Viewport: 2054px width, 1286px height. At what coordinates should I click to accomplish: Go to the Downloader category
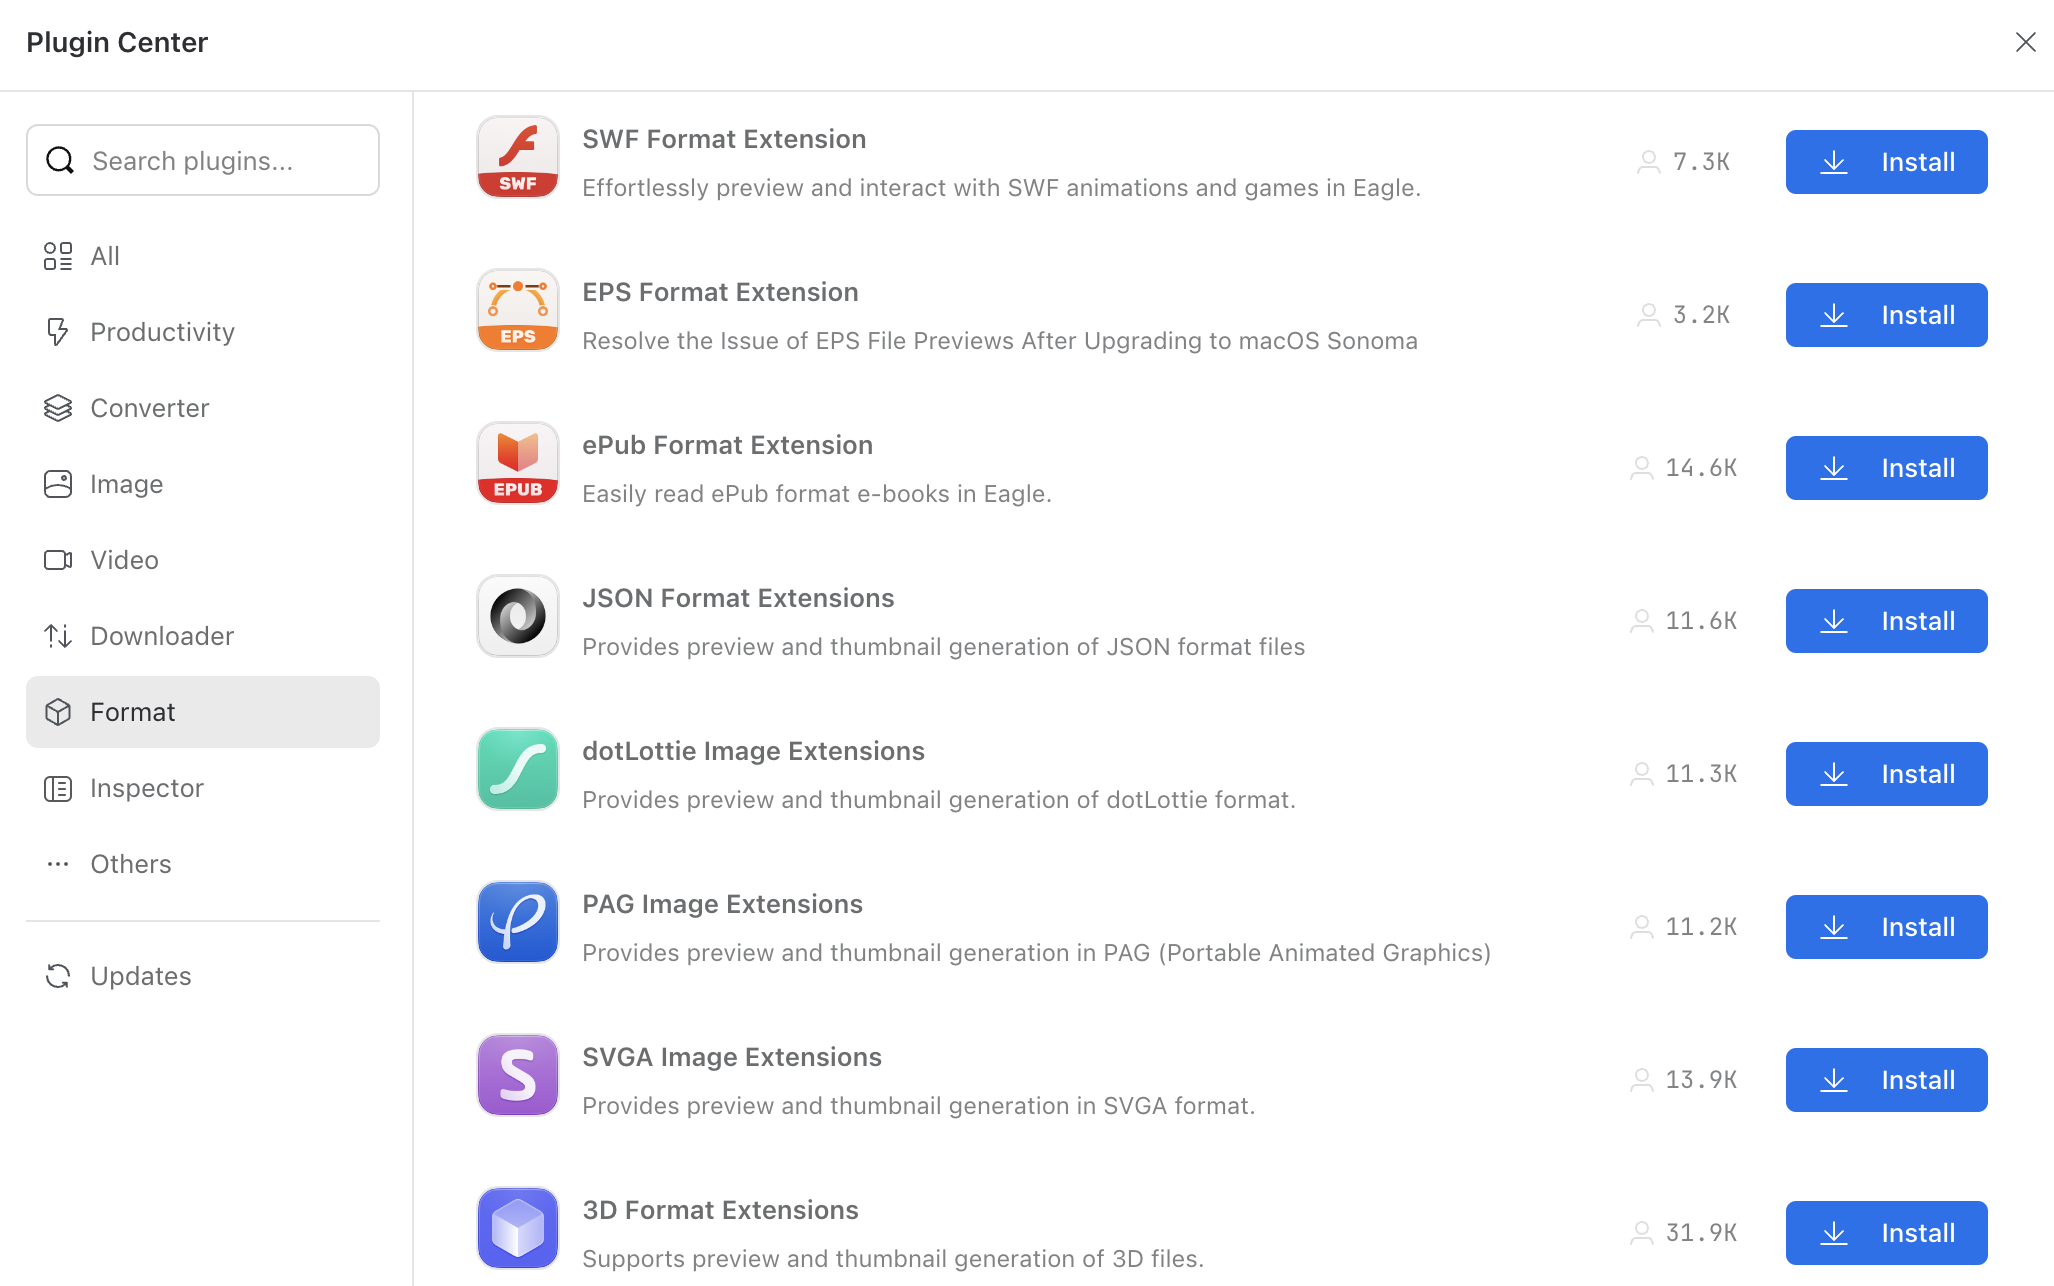click(x=161, y=636)
